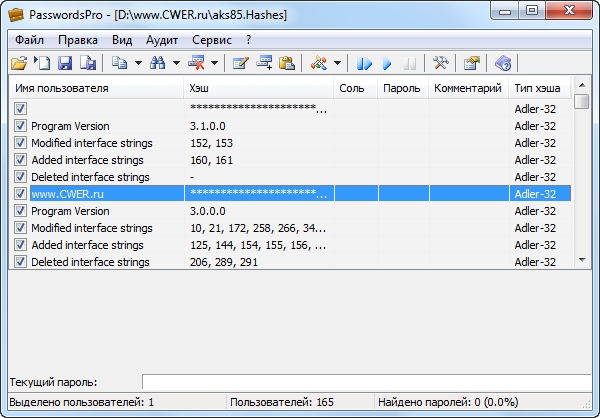Screen dimensions: 600x418
Task: Click the help book question-mark icon
Action: (x=503, y=63)
